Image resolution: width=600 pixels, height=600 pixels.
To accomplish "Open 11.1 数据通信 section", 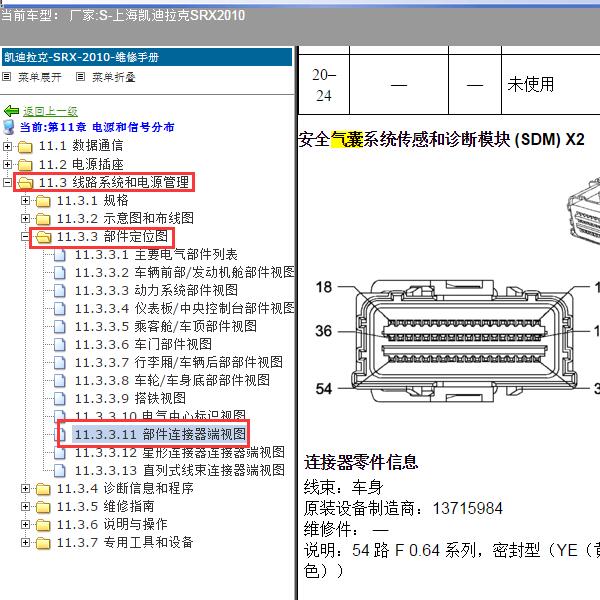I will (x=81, y=146).
